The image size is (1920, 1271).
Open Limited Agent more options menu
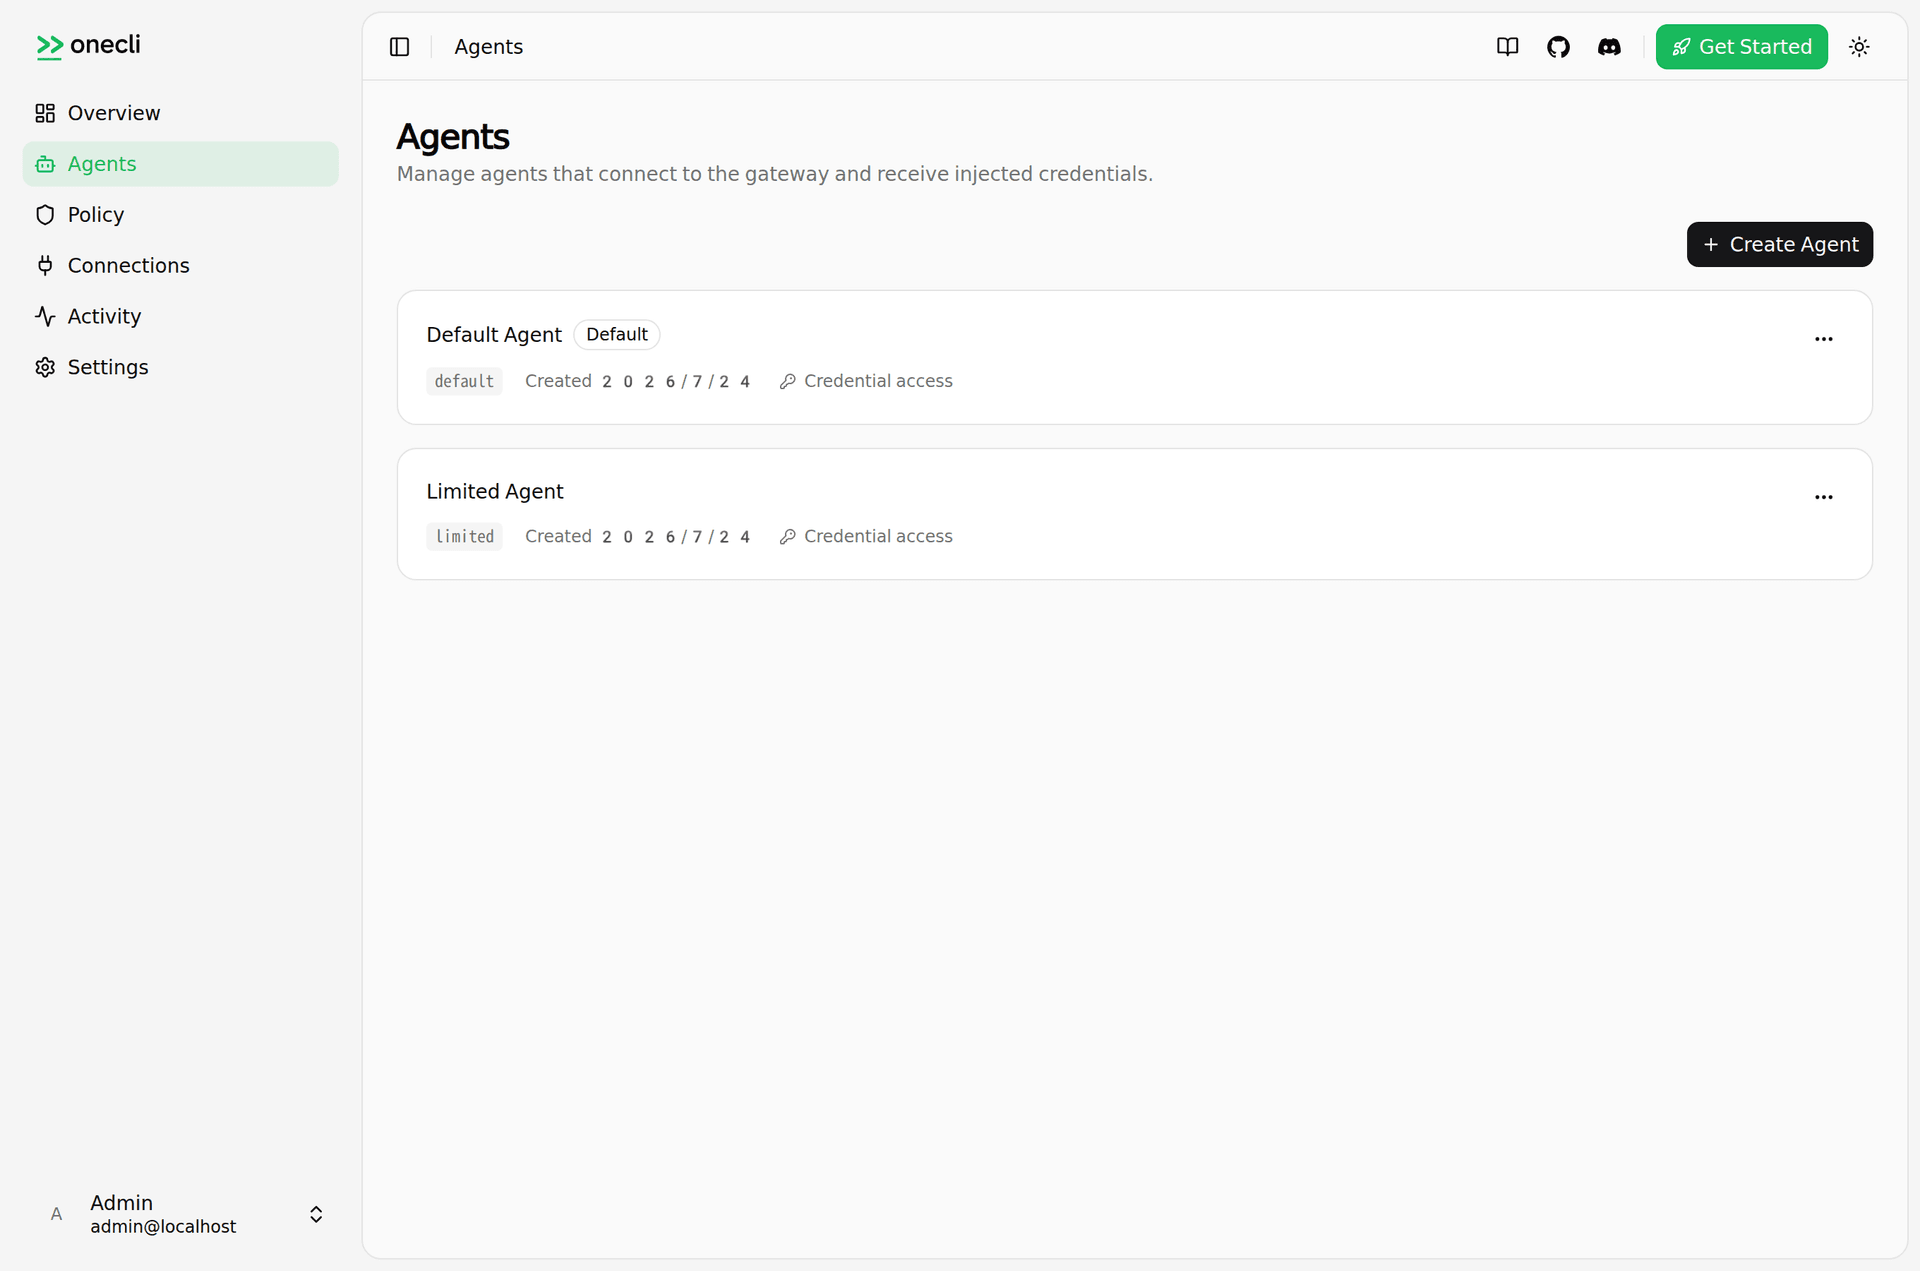[x=1823, y=497]
